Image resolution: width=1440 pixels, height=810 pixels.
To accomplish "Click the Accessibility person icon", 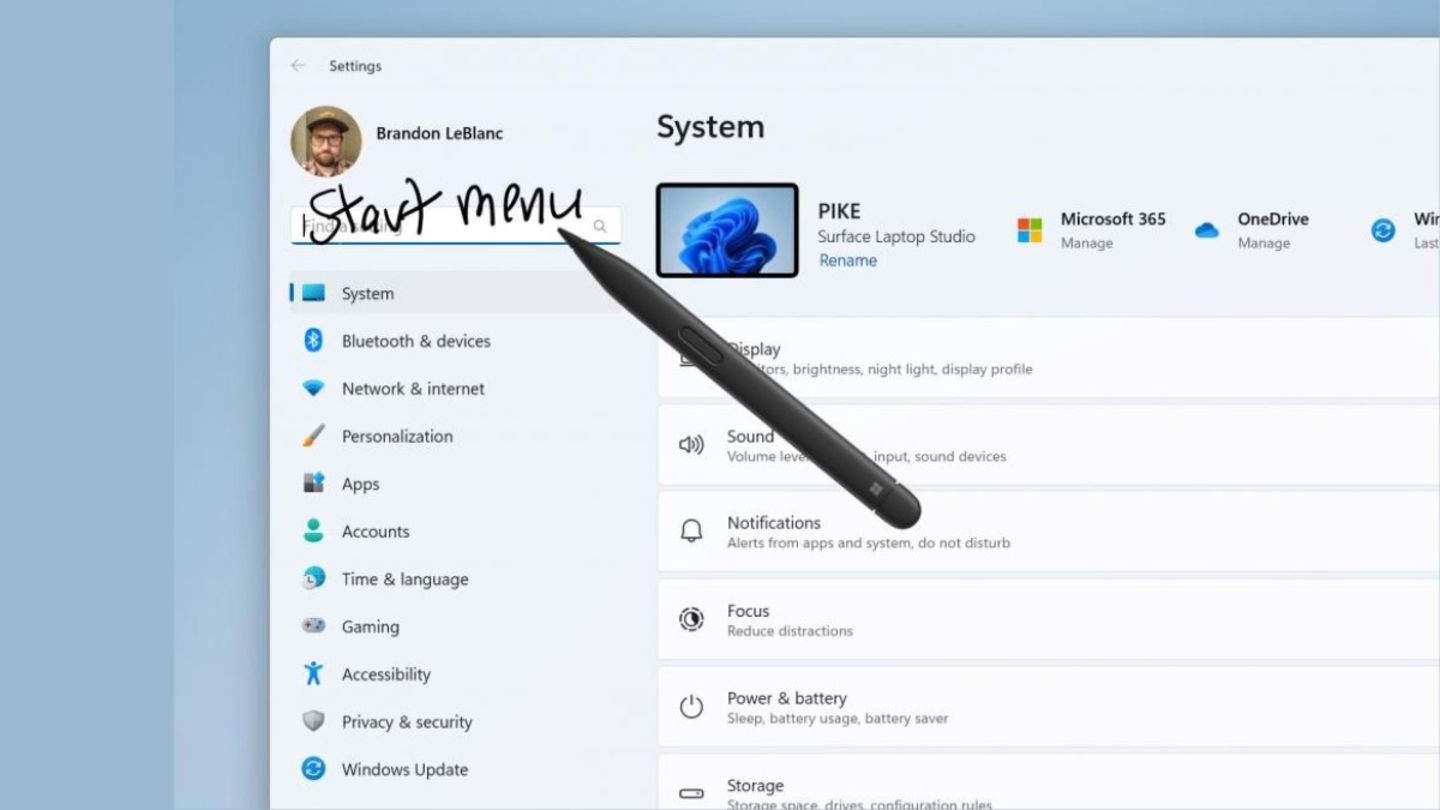I will click(x=314, y=674).
